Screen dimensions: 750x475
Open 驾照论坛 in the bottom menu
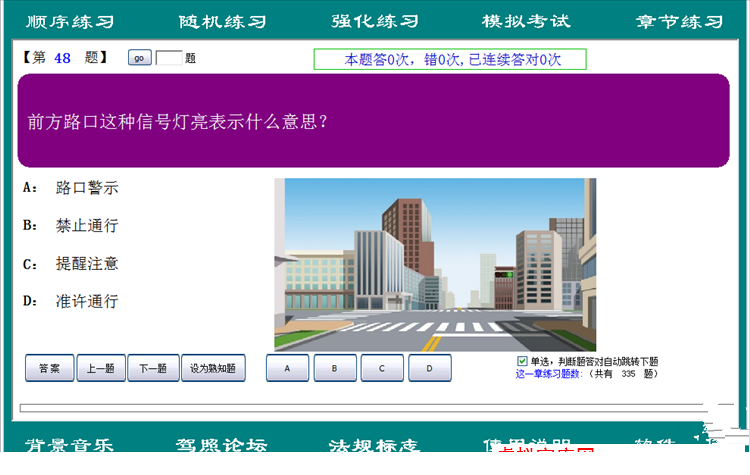pos(221,445)
